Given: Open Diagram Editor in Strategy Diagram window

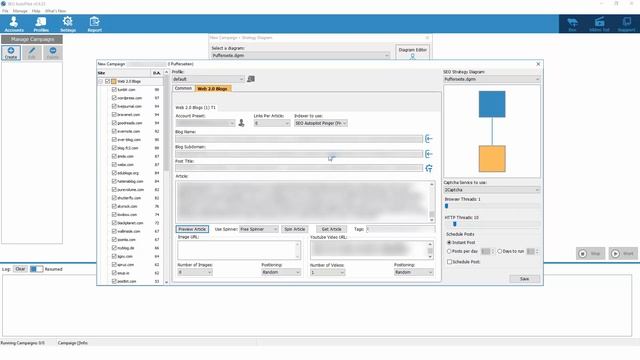Looking at the screenshot, I should 412,52.
